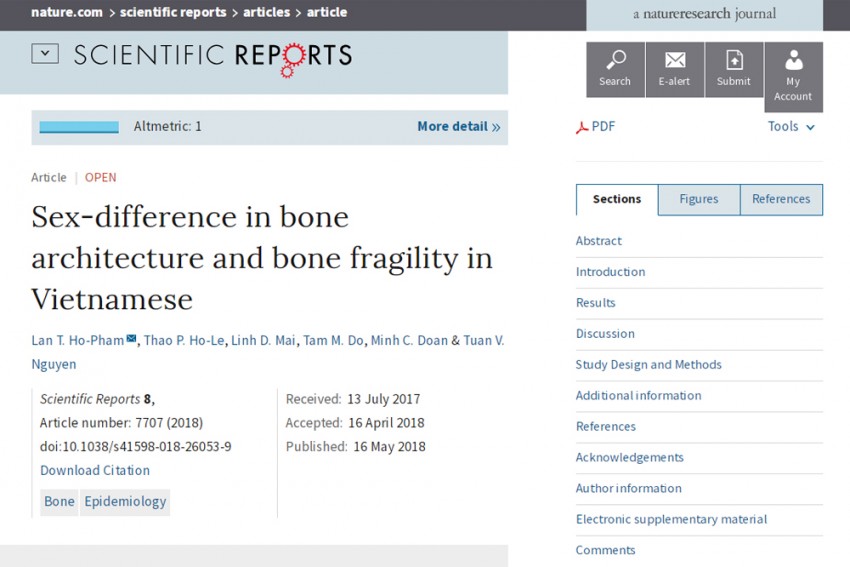Expand the journal menu dropdown box
The height and width of the screenshot is (567, 850).
click(x=45, y=54)
